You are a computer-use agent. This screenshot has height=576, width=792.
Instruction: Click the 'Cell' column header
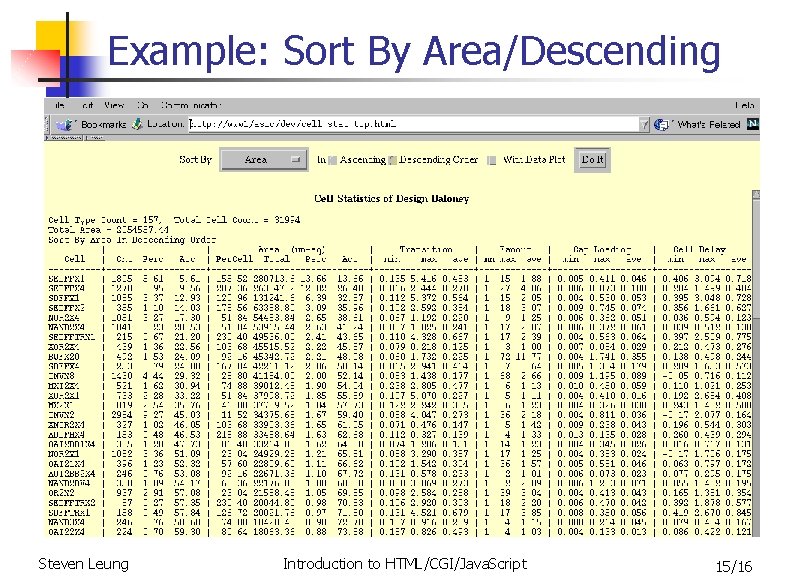[x=75, y=259]
